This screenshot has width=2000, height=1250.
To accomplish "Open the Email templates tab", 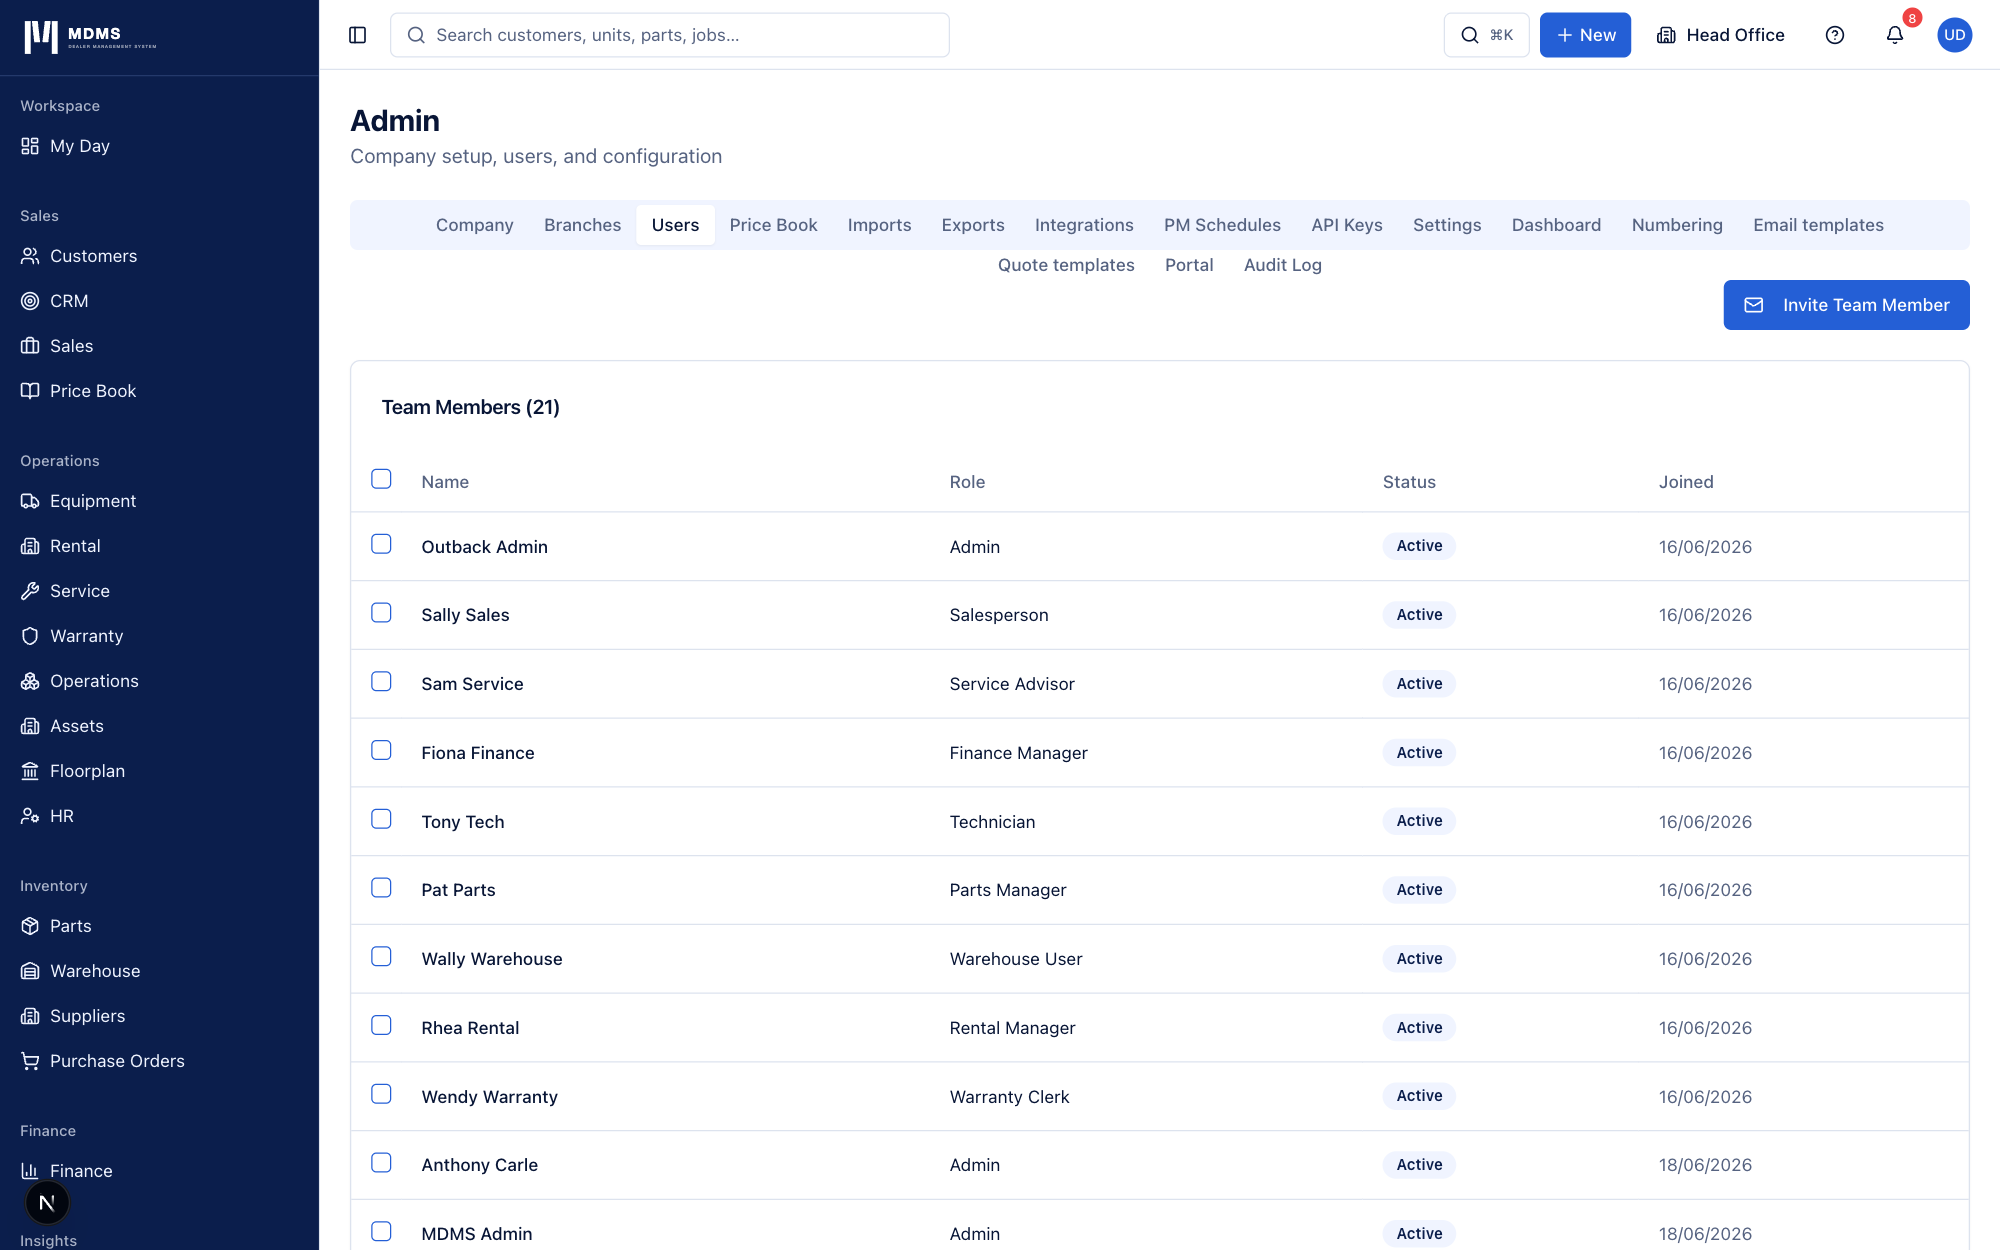I will [1818, 225].
